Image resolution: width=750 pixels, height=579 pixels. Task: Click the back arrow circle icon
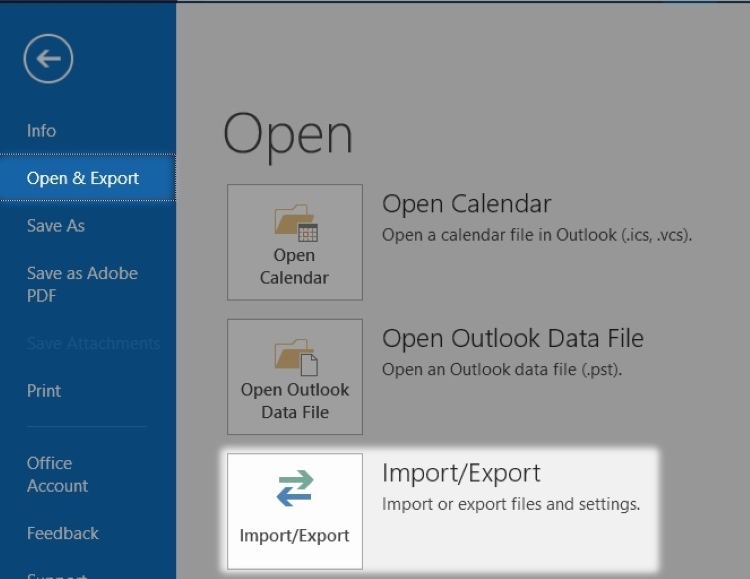click(x=48, y=59)
